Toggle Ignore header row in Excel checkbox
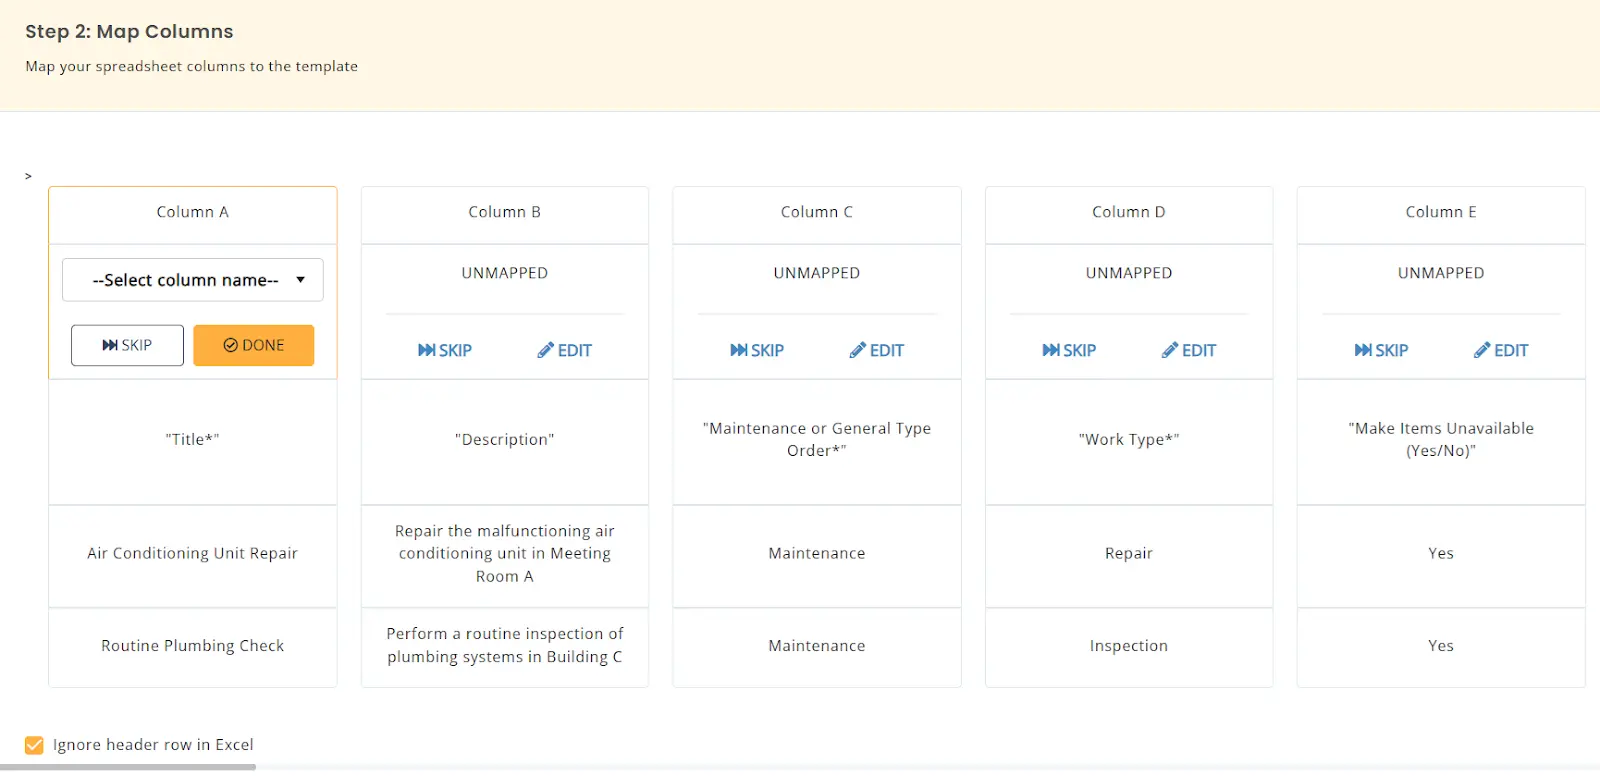The width and height of the screenshot is (1600, 776). (35, 745)
